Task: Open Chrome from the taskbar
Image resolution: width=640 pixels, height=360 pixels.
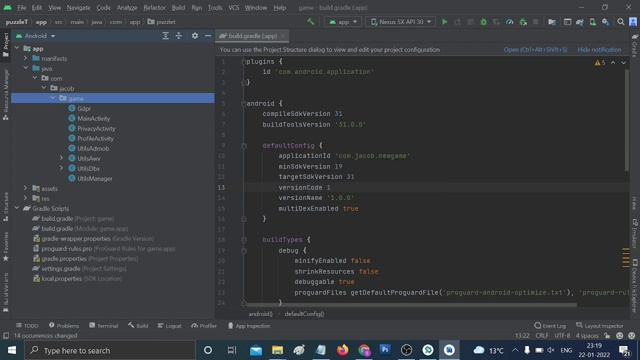Action: pos(364,350)
